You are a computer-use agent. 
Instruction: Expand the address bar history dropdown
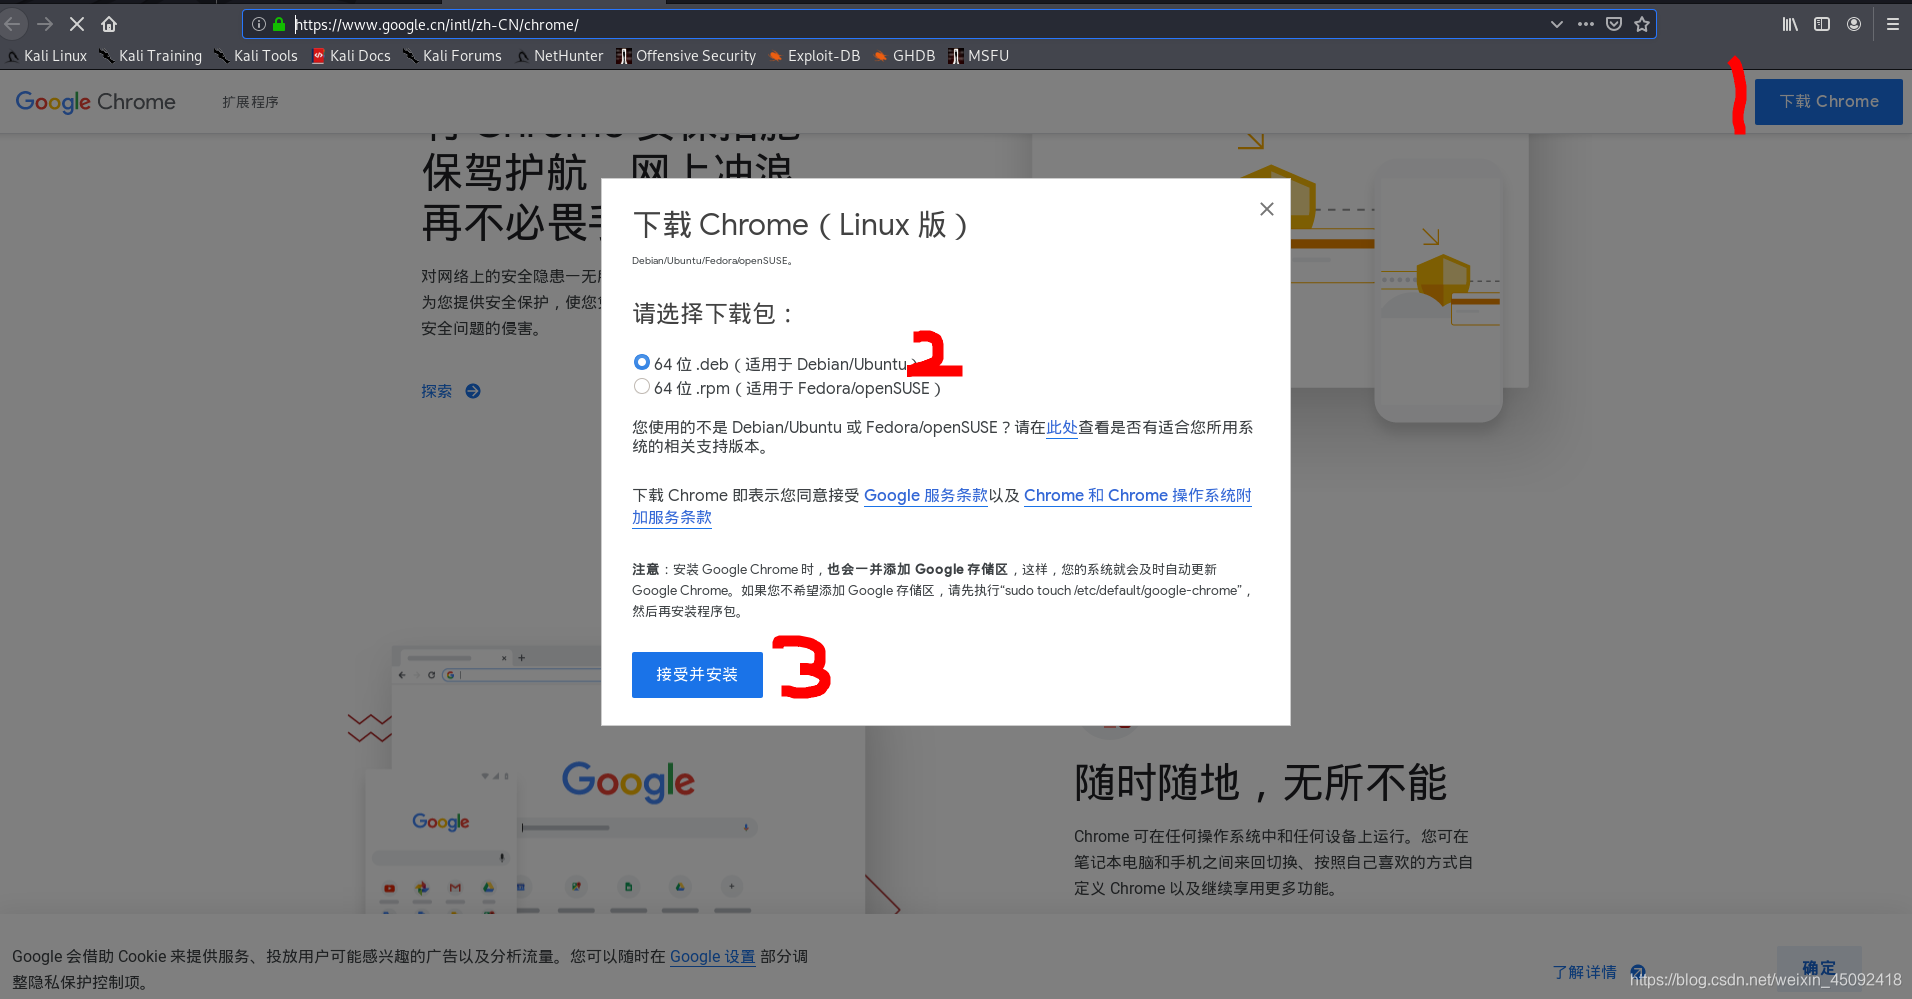click(1557, 24)
